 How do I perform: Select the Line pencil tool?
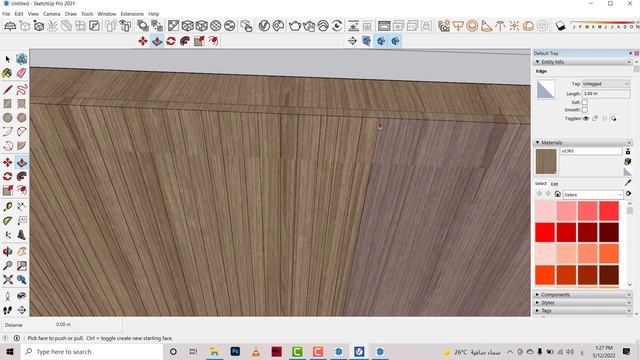[7, 89]
